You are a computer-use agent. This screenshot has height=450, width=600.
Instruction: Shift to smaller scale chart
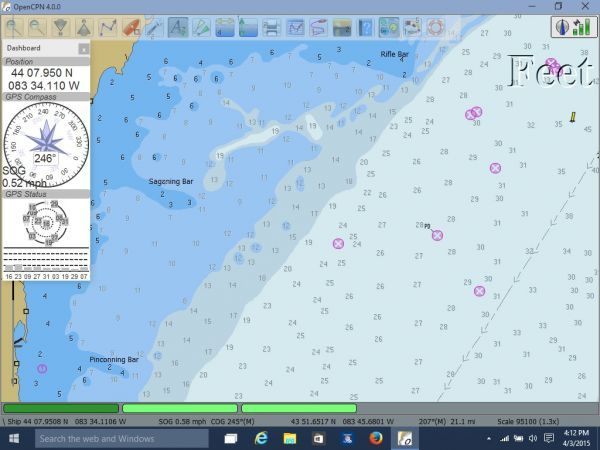tap(84, 27)
